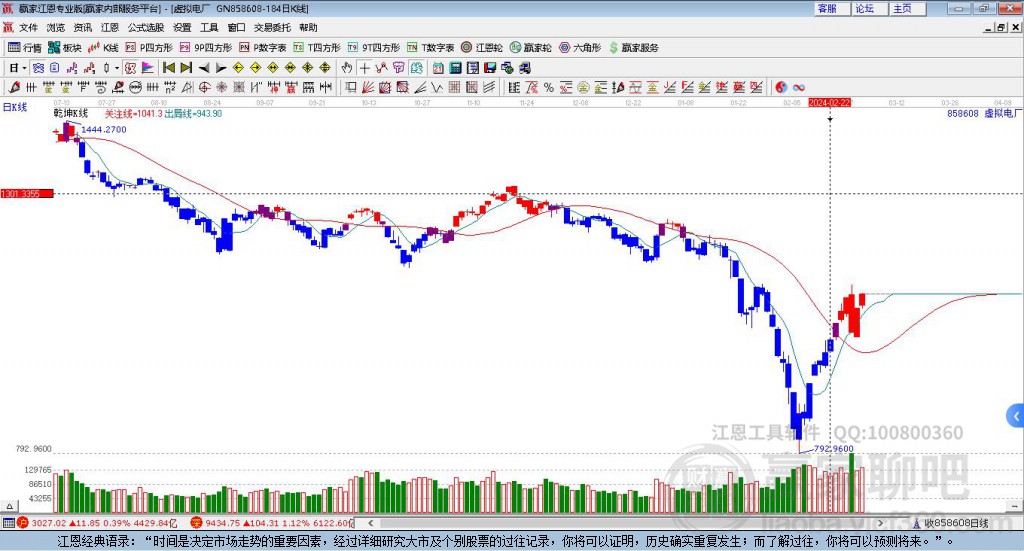Click the 858608 虚拟电厂 stock label
This screenshot has height=551, width=1024.
click(985, 113)
